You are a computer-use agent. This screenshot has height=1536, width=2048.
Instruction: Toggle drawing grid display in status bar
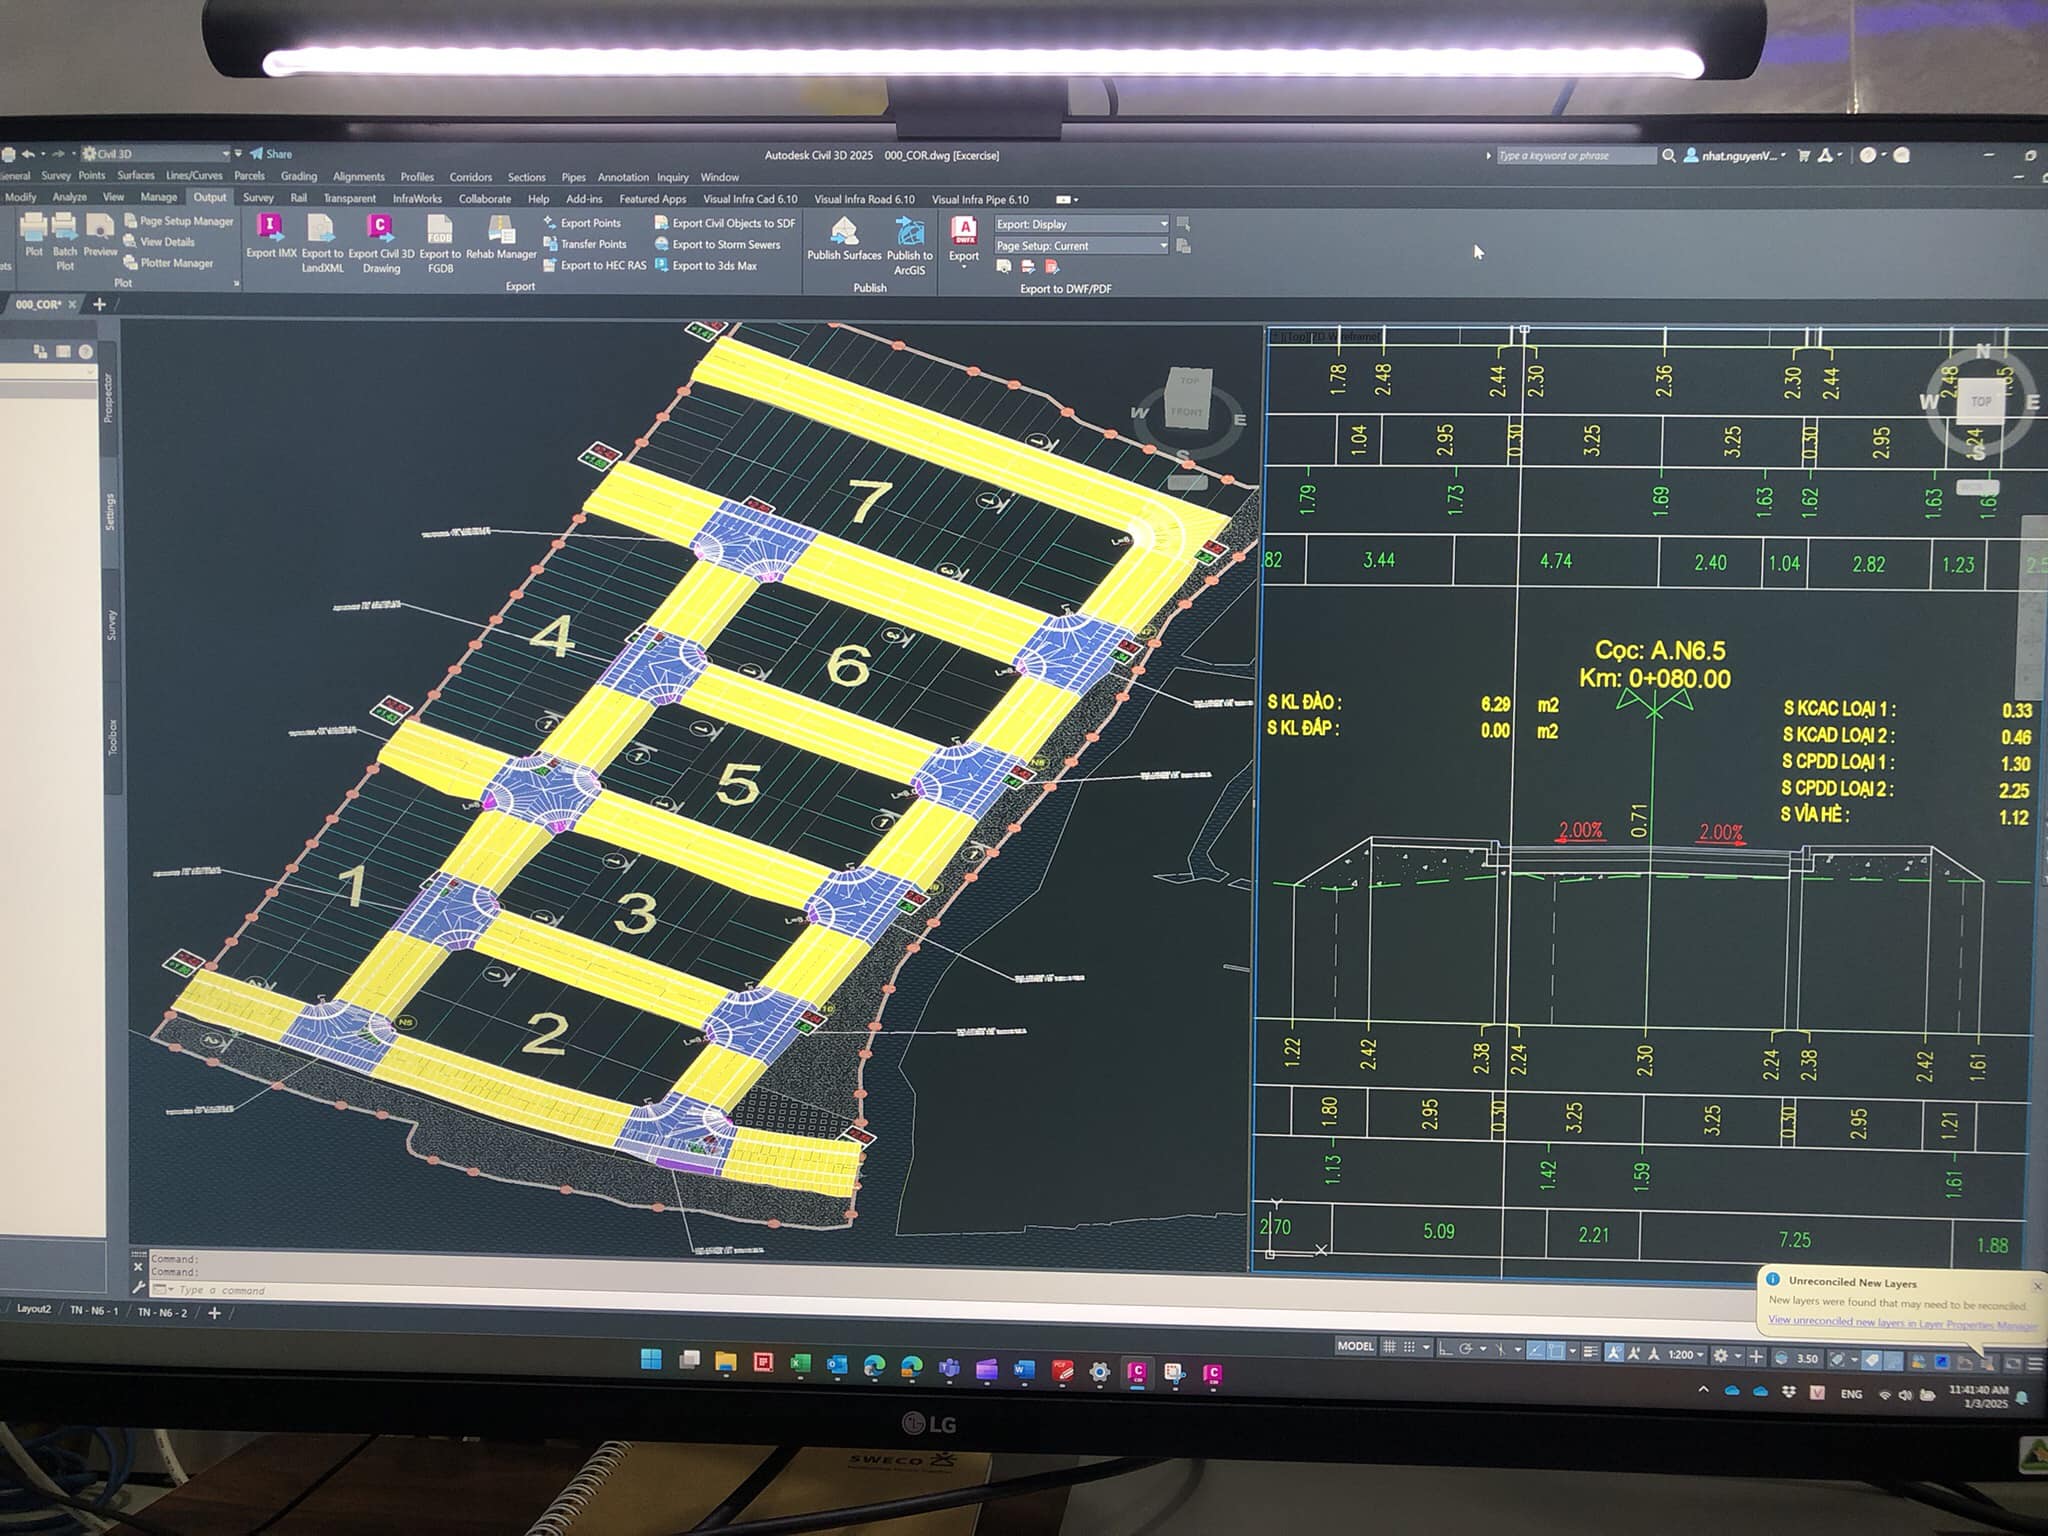[x=1390, y=1346]
